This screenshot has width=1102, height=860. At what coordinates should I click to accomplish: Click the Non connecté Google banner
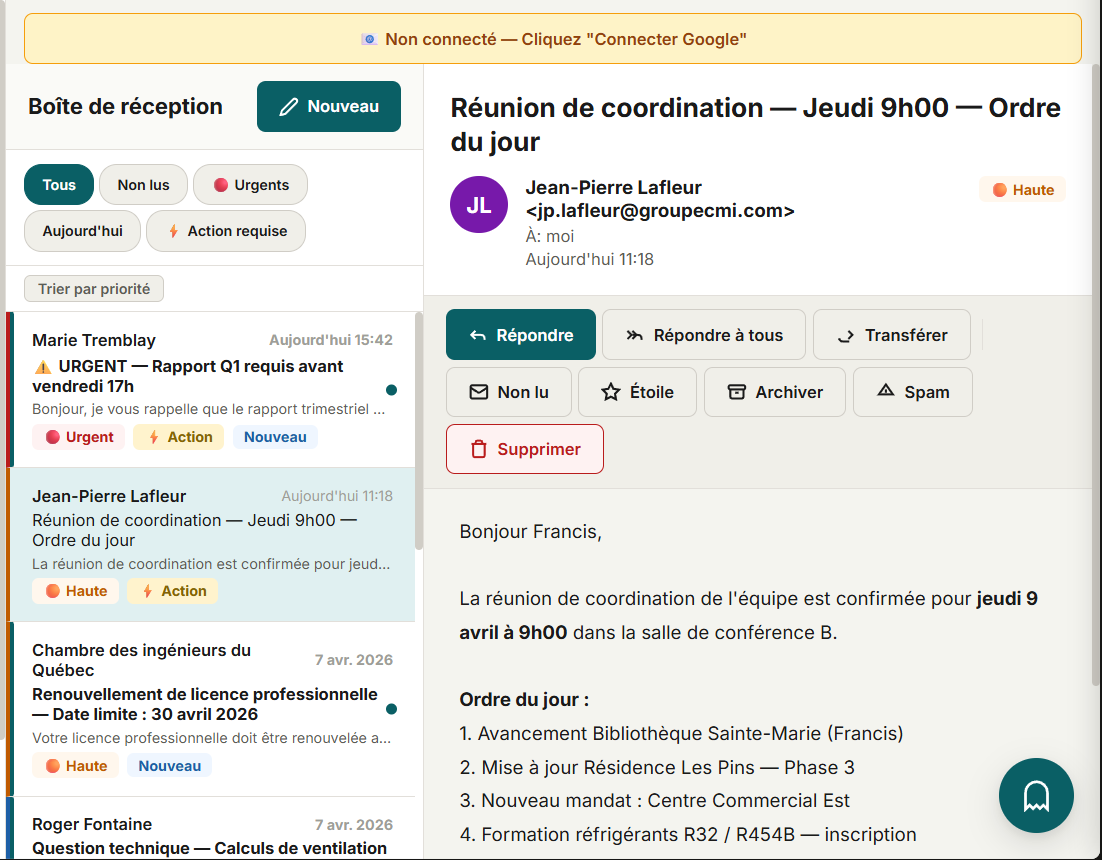coord(552,39)
